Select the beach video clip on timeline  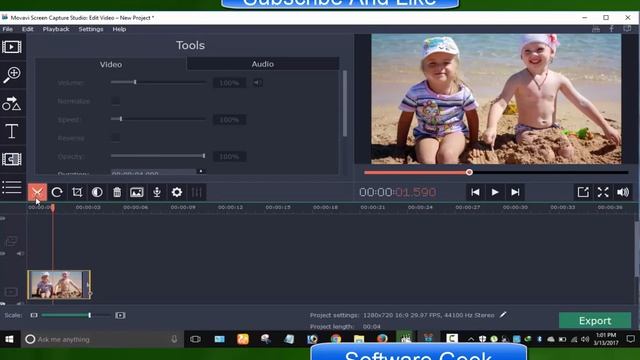[59, 284]
